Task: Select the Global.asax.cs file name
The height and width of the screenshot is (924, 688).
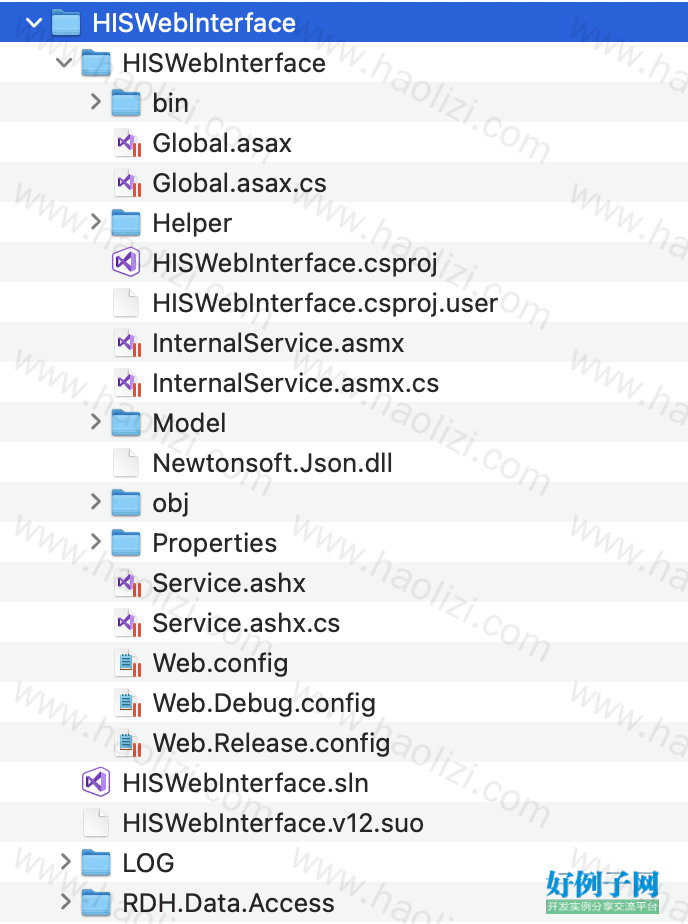Action: point(239,183)
